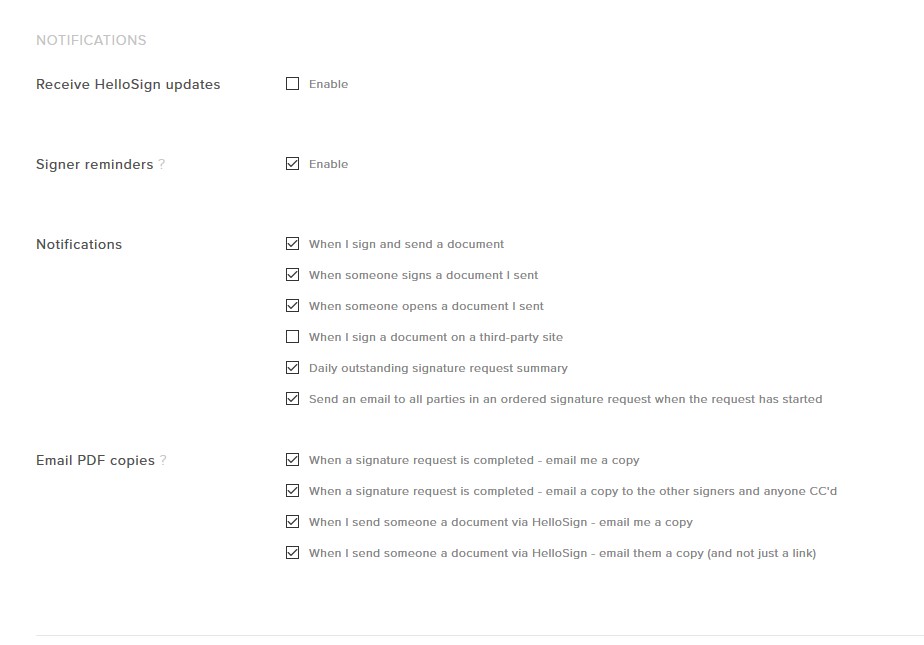Uncheck 'When I sign and send a document'

pos(292,243)
